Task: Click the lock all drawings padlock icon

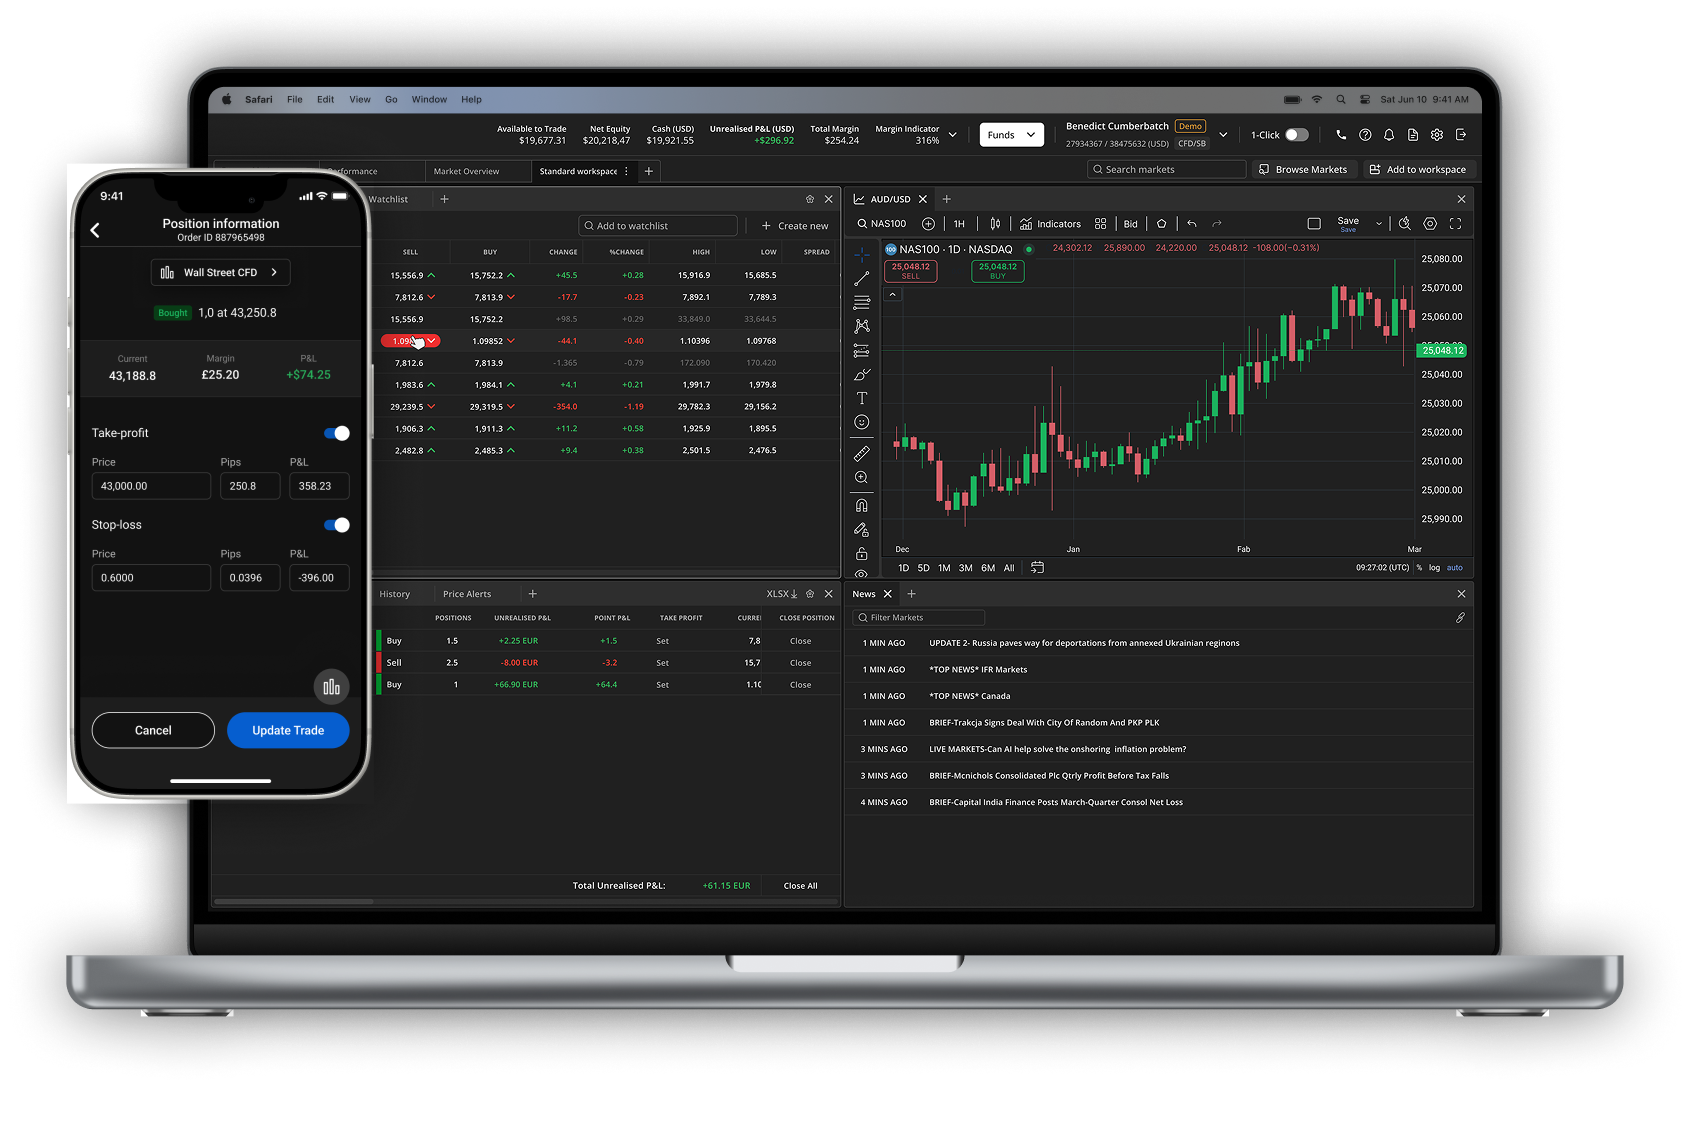Action: pos(861,553)
